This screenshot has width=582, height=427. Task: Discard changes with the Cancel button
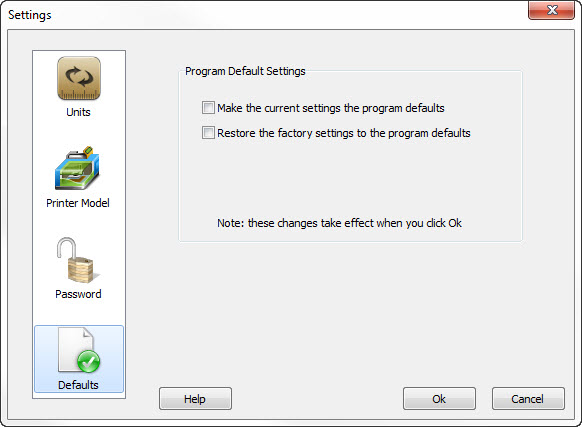[x=528, y=399]
